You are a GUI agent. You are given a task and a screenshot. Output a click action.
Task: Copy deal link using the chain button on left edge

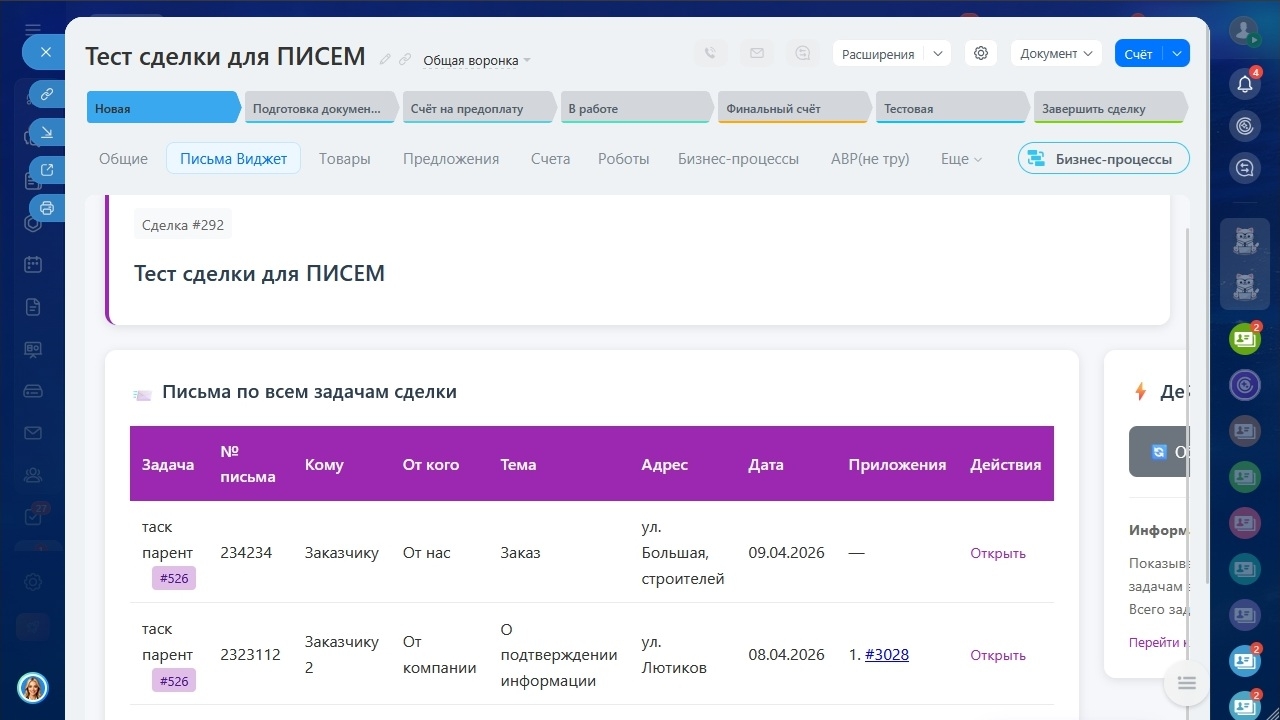(47, 94)
